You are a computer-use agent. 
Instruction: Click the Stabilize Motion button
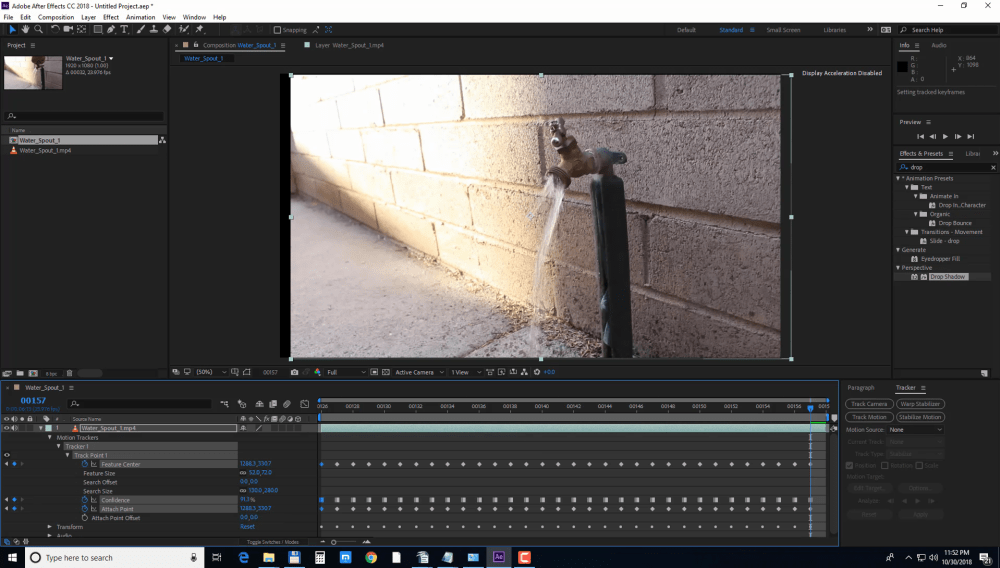(920, 417)
